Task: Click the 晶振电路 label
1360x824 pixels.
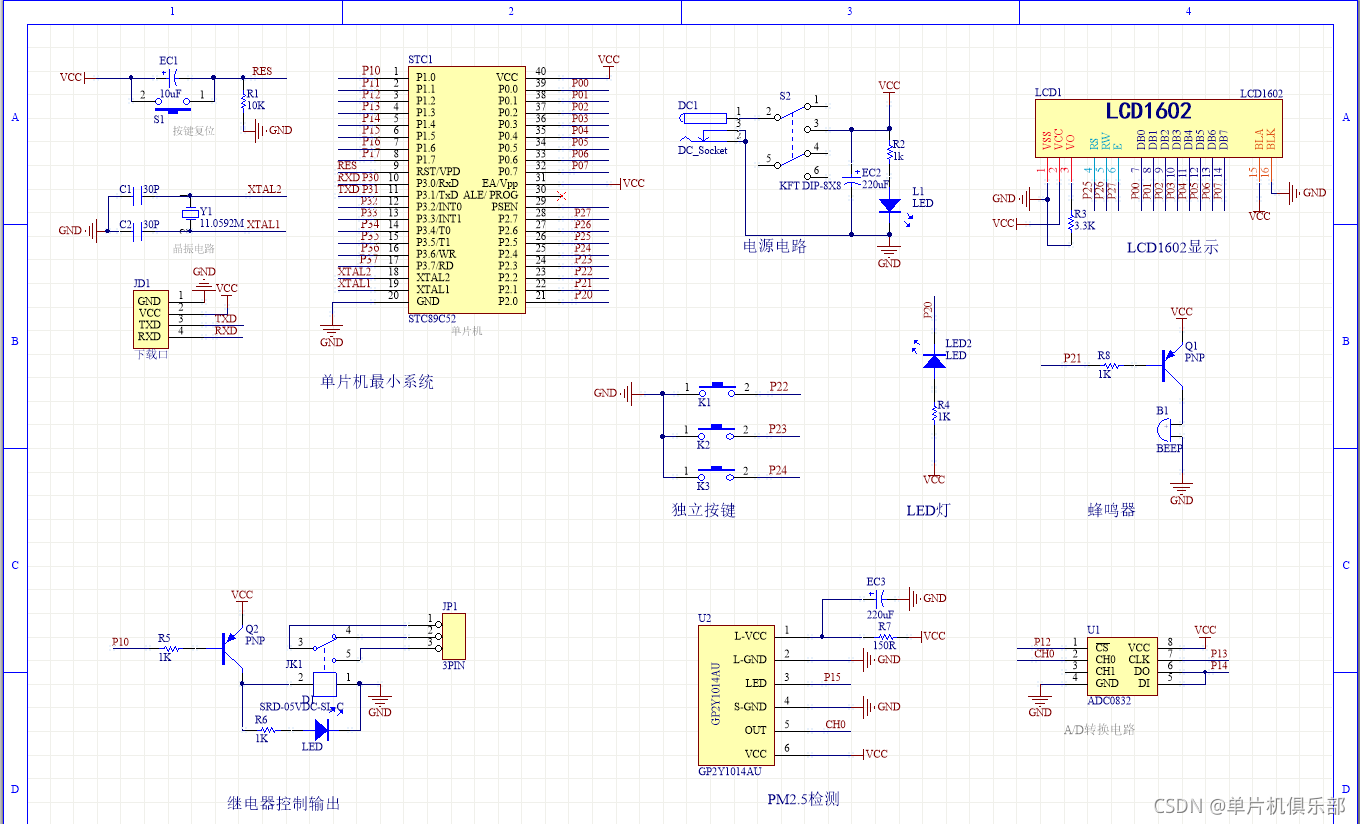Action: click(x=194, y=249)
